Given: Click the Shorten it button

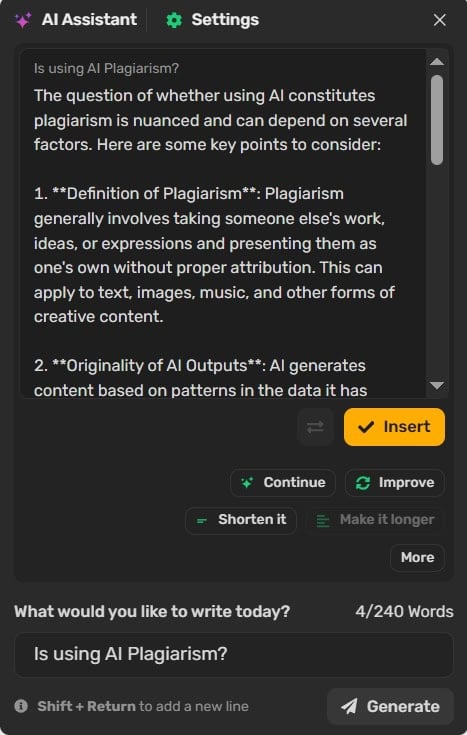Looking at the screenshot, I should pyautogui.click(x=241, y=520).
